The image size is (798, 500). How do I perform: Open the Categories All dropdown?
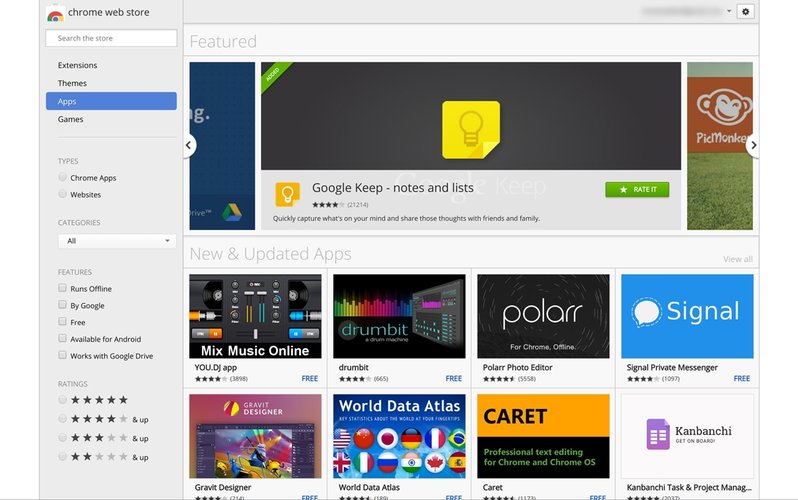pyautogui.click(x=117, y=241)
